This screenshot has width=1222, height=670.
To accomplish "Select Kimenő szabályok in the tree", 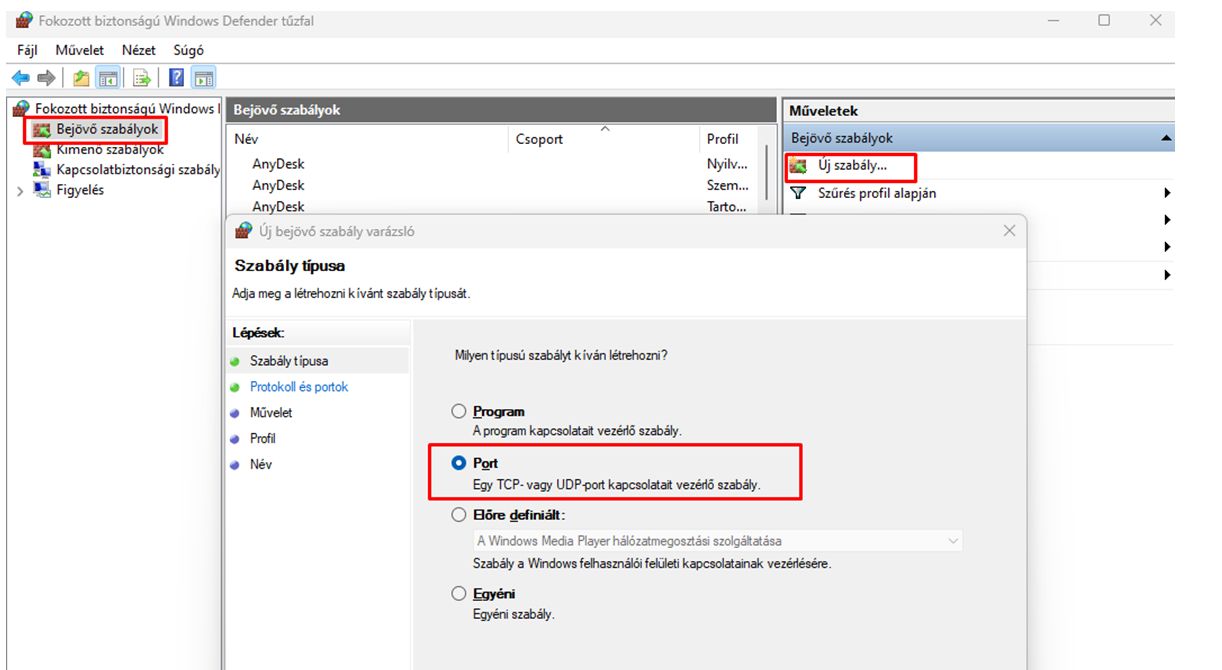I will [110, 150].
